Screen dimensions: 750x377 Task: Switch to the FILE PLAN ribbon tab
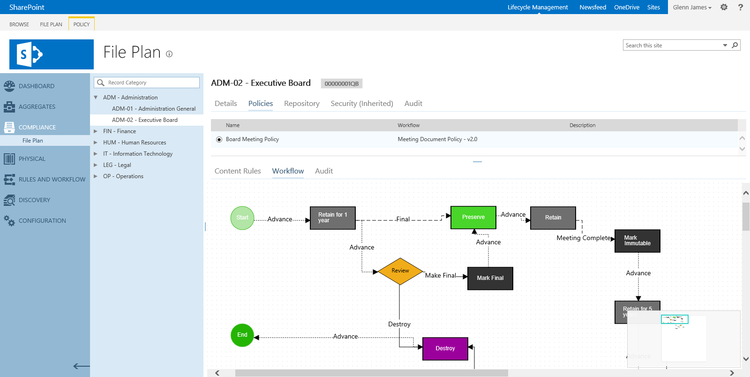(x=51, y=24)
